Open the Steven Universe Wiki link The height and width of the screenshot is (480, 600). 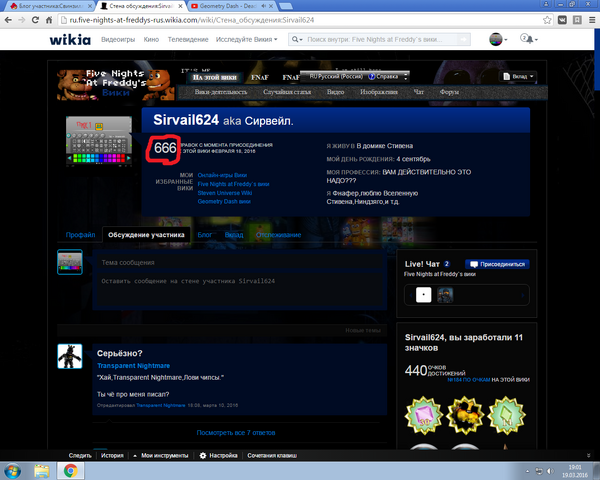[225, 193]
